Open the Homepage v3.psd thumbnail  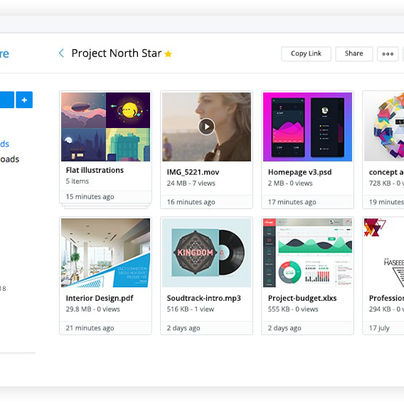point(307,127)
